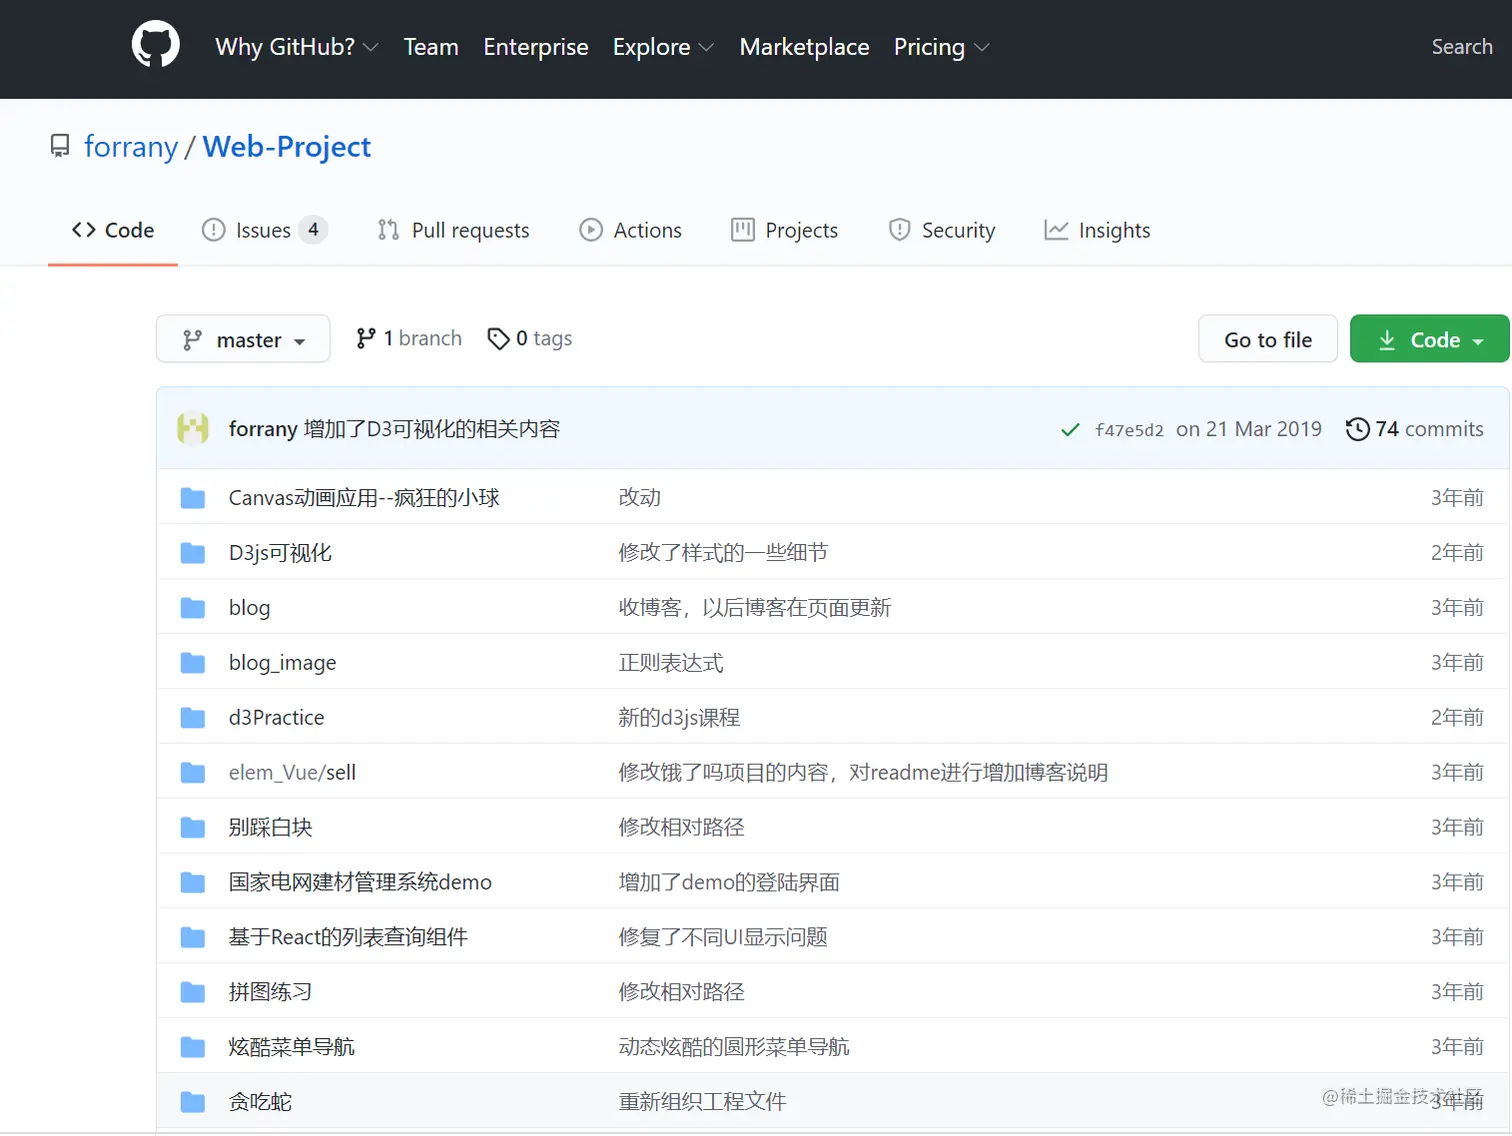The image size is (1512, 1136).
Task: Click the folder icon next to blog_image
Action: (x=193, y=663)
